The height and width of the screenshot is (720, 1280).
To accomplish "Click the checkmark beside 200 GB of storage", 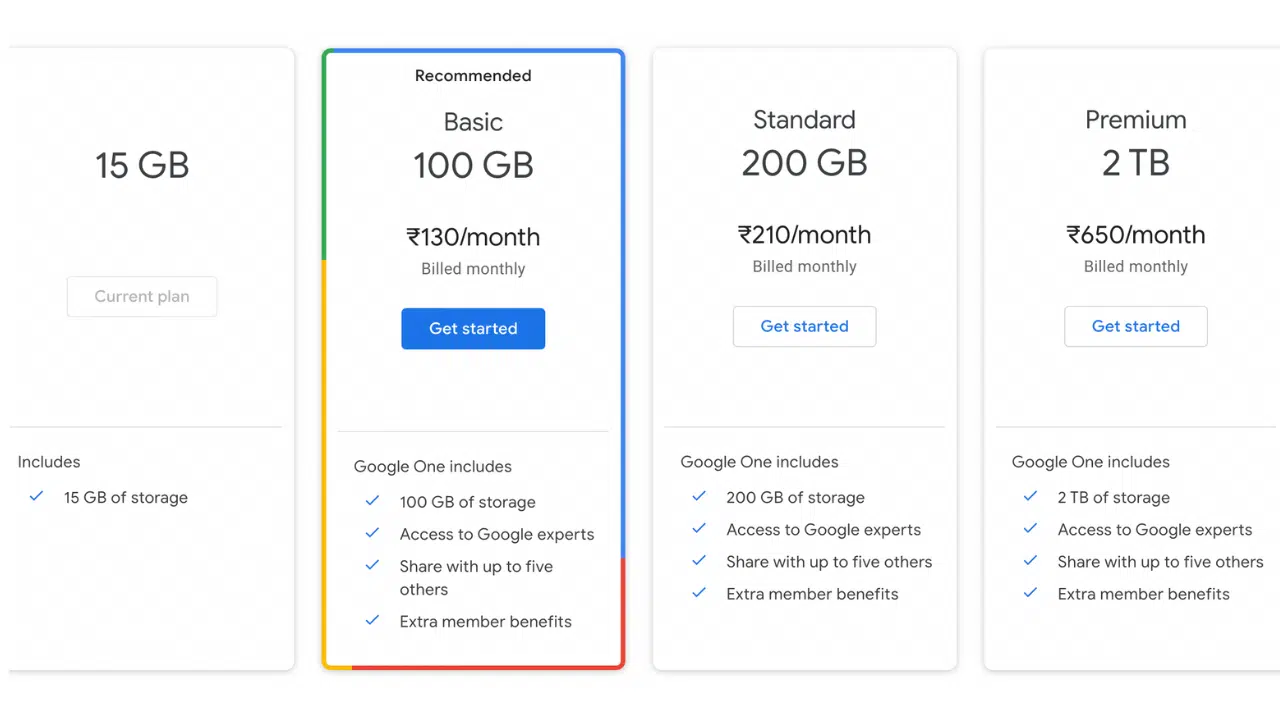I will coord(699,497).
